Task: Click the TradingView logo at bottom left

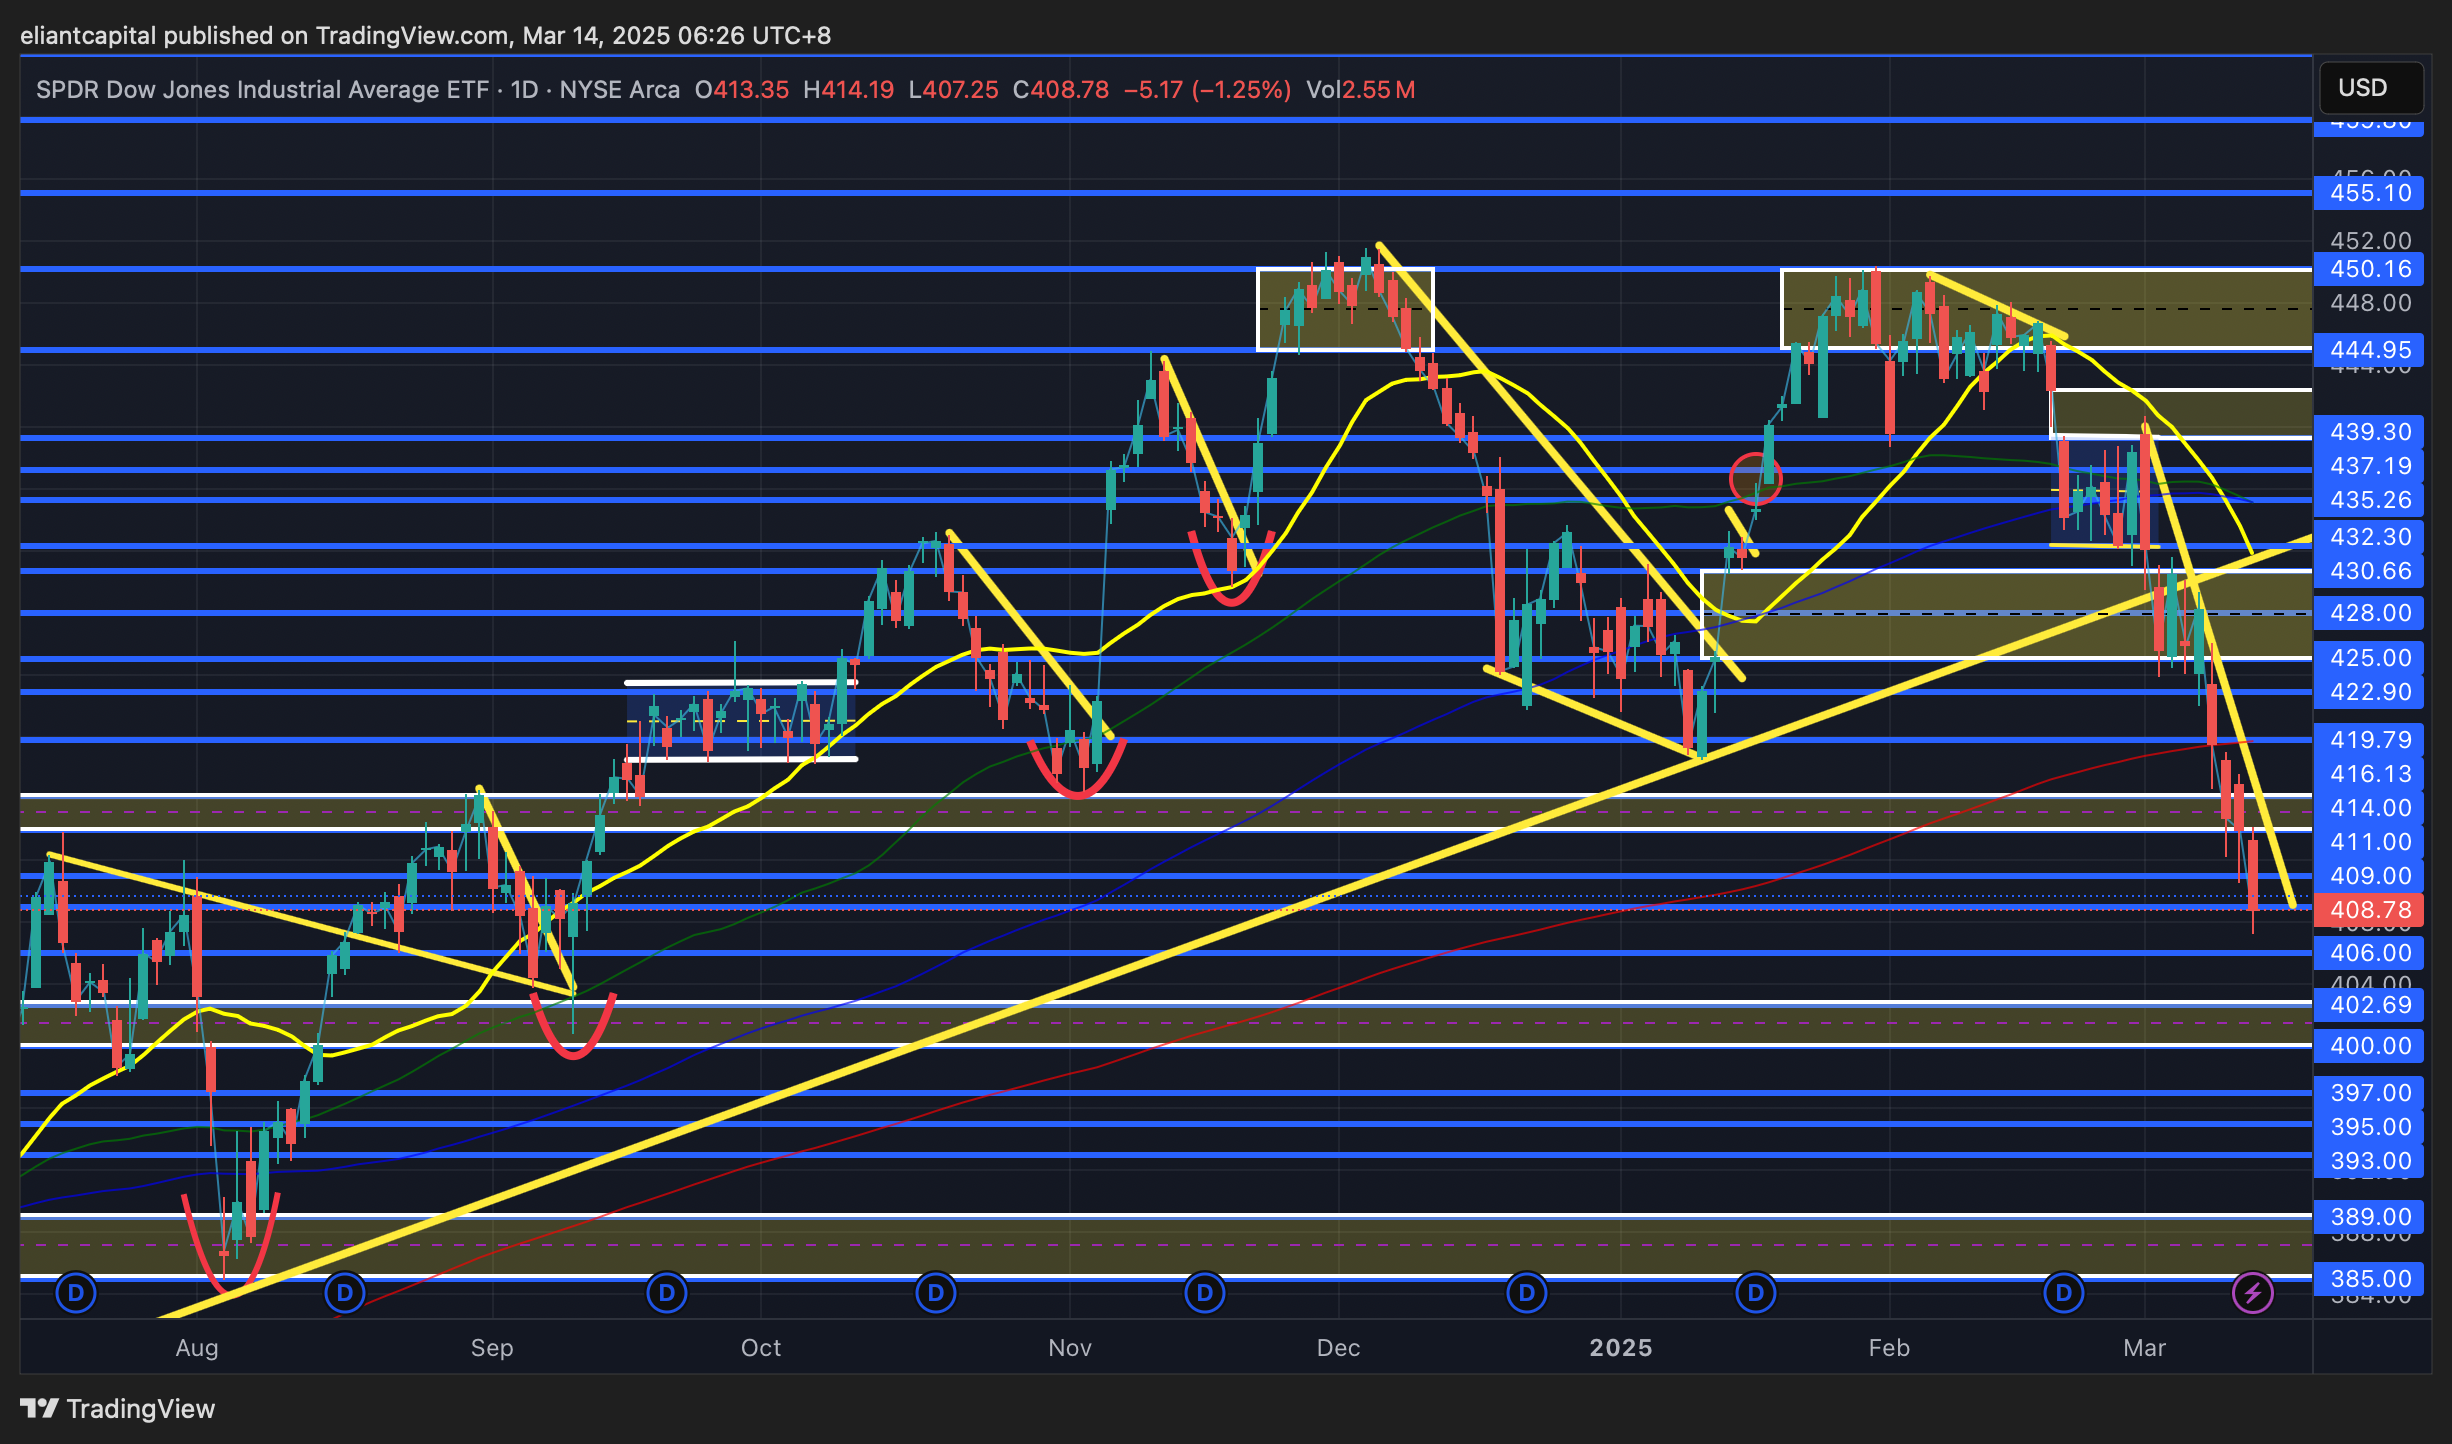Action: (x=118, y=1409)
